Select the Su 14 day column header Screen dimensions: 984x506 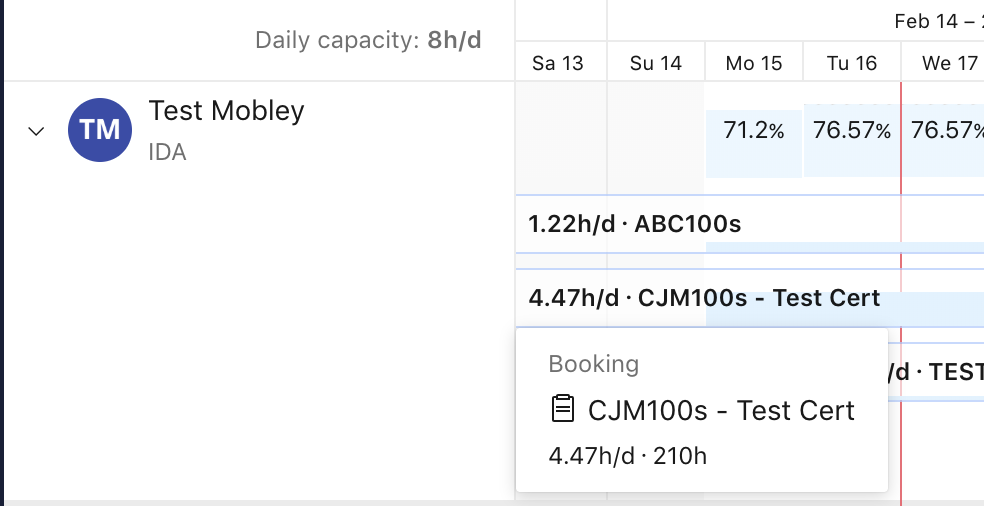coord(656,63)
